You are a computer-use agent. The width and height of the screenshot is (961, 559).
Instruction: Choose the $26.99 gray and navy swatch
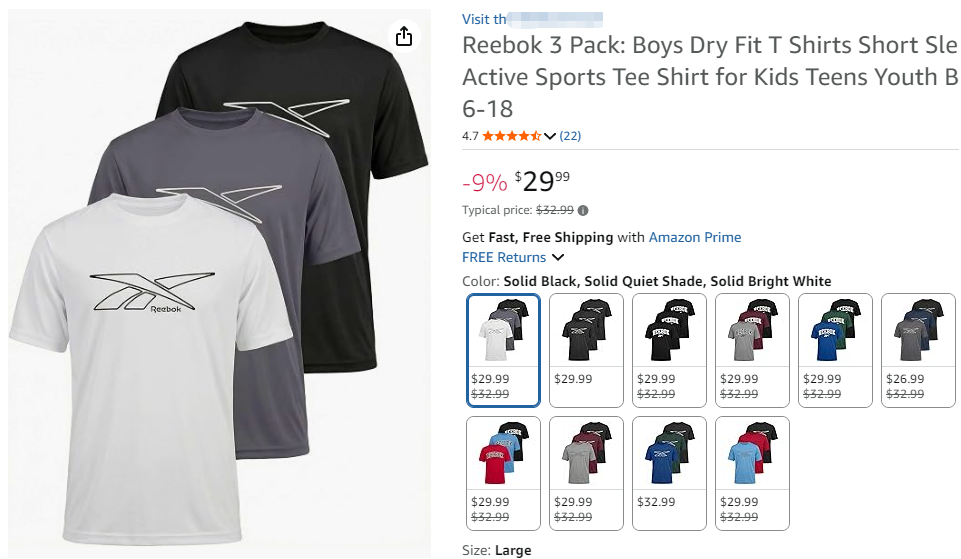pos(918,351)
